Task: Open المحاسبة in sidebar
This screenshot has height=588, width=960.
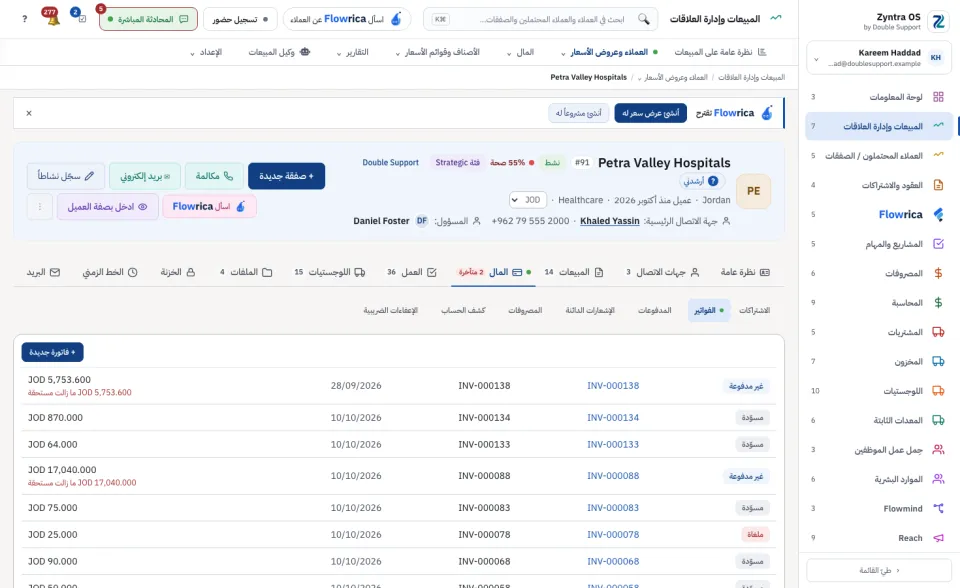Action: (879, 303)
